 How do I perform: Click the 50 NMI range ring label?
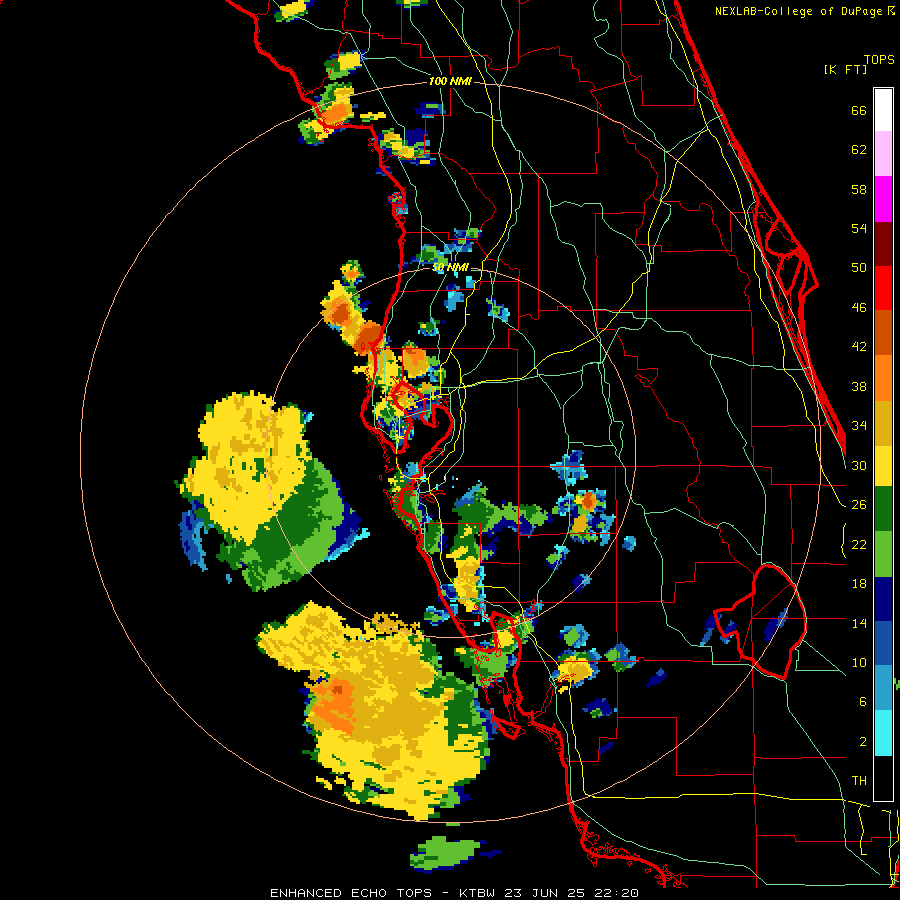coord(450,267)
